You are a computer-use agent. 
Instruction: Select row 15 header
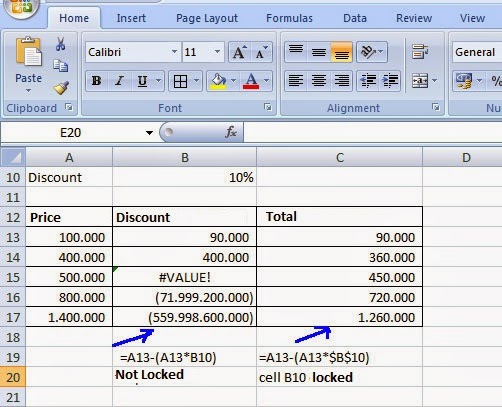click(13, 277)
